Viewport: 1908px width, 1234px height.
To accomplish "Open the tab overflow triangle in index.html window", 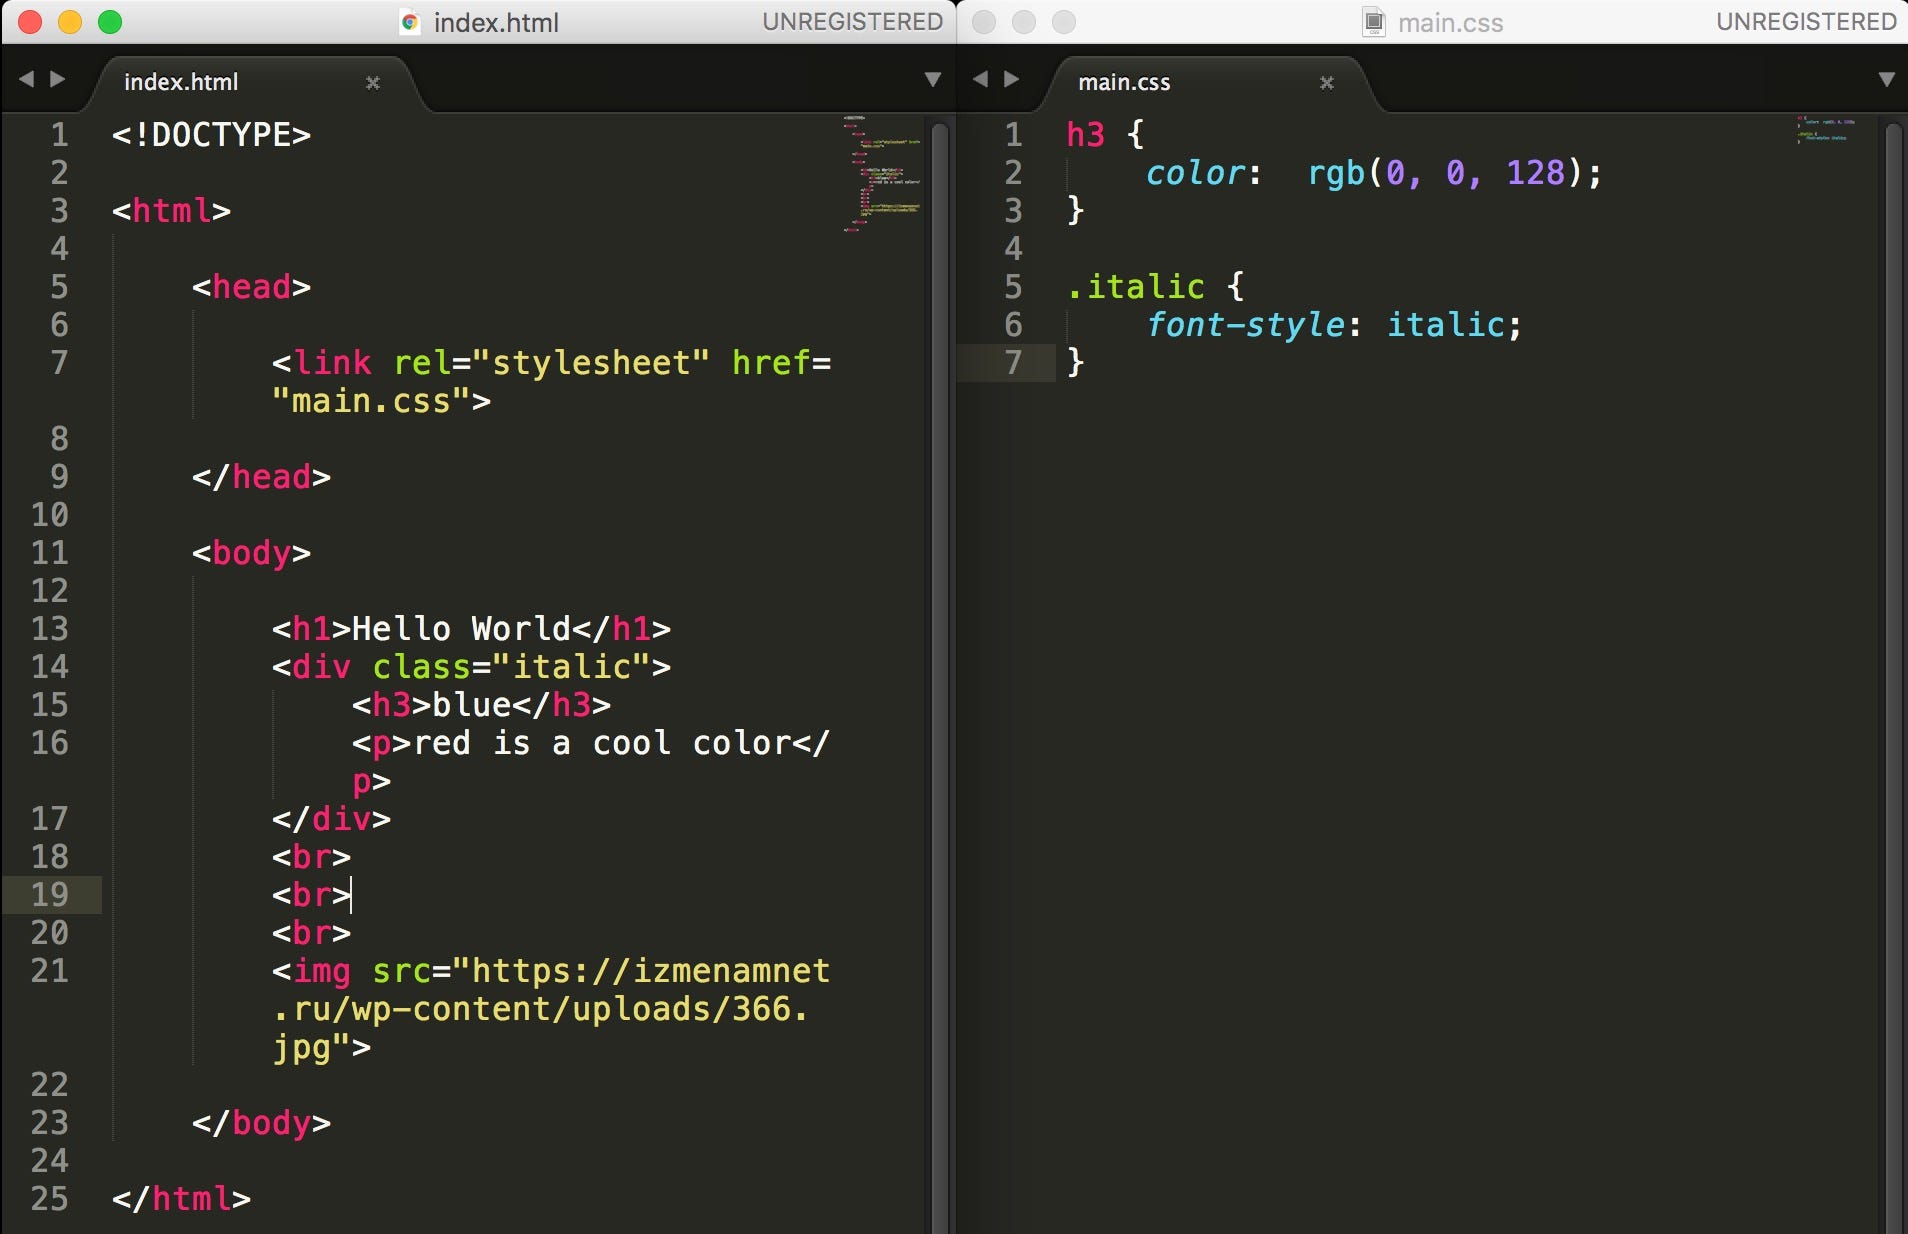I will 932,78.
